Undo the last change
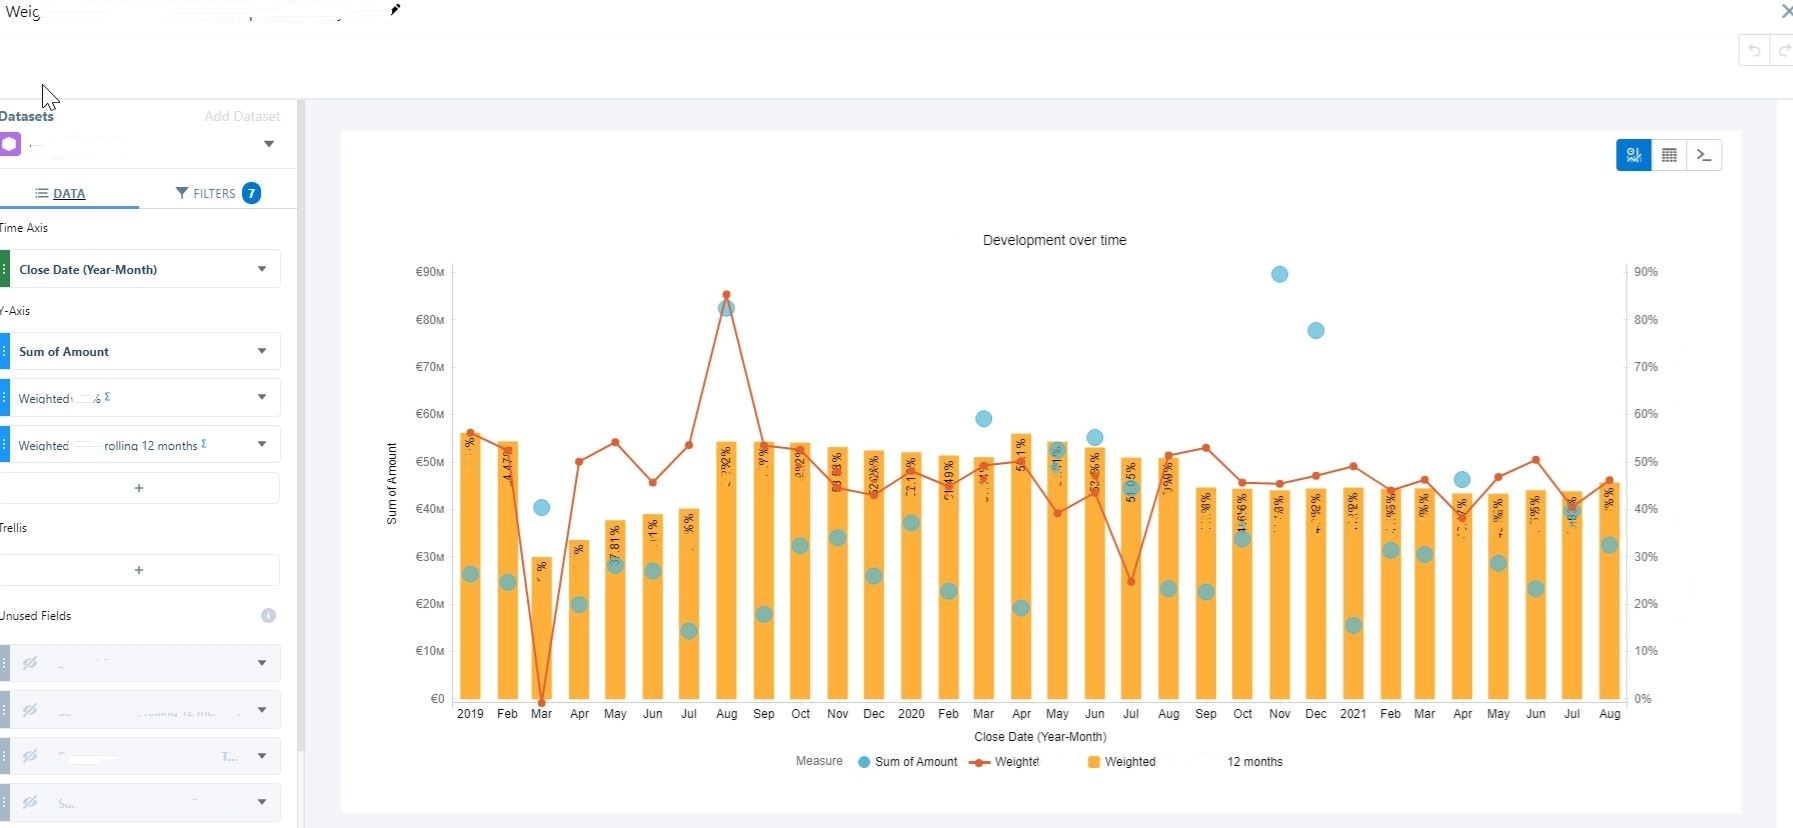 [1755, 50]
